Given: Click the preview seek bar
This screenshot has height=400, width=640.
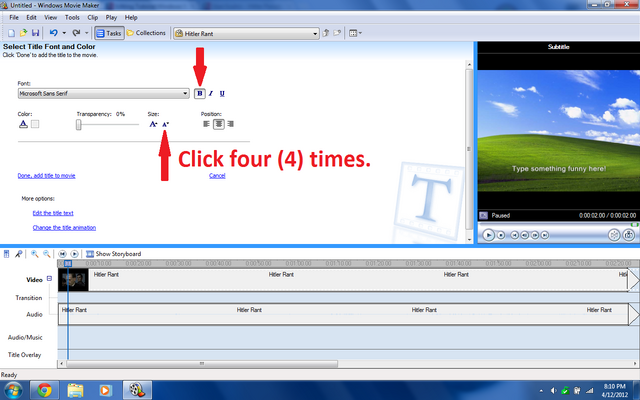Looking at the screenshot, I should 556,224.
